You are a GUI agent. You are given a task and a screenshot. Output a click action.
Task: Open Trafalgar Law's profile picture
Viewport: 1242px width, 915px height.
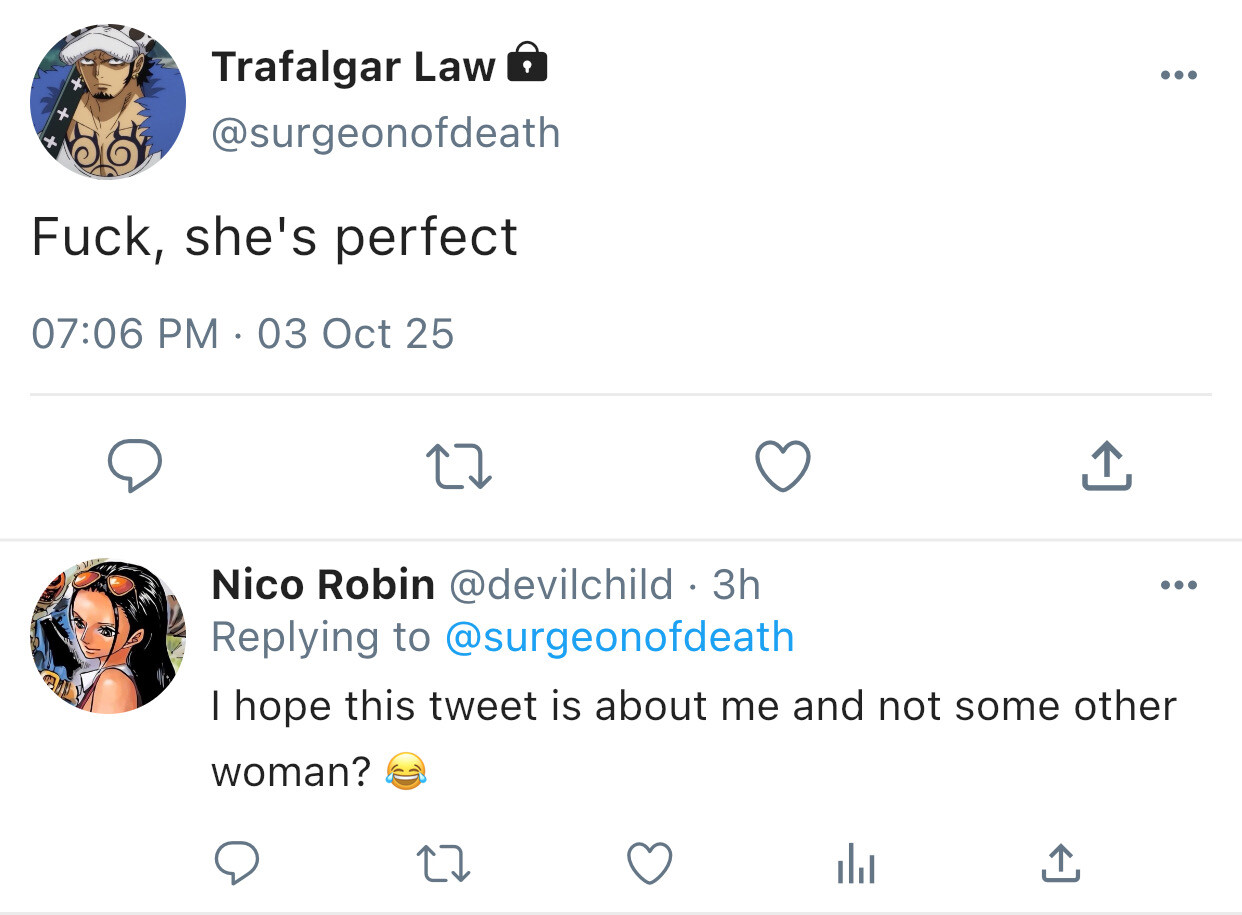[108, 103]
